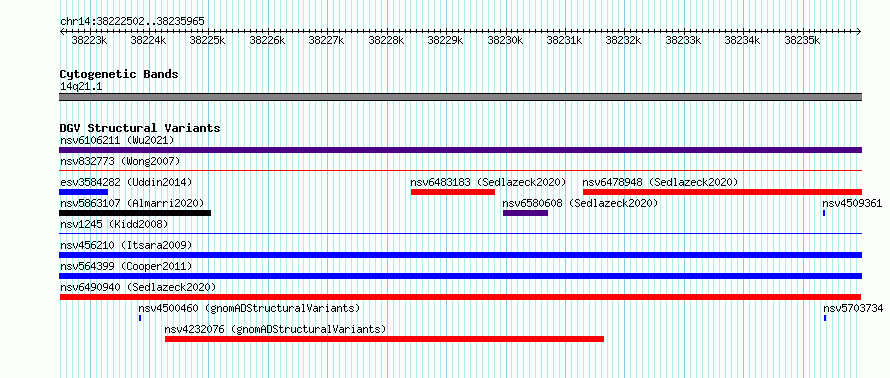Click the esv3584282 (Uddin2014) label text

[126, 182]
